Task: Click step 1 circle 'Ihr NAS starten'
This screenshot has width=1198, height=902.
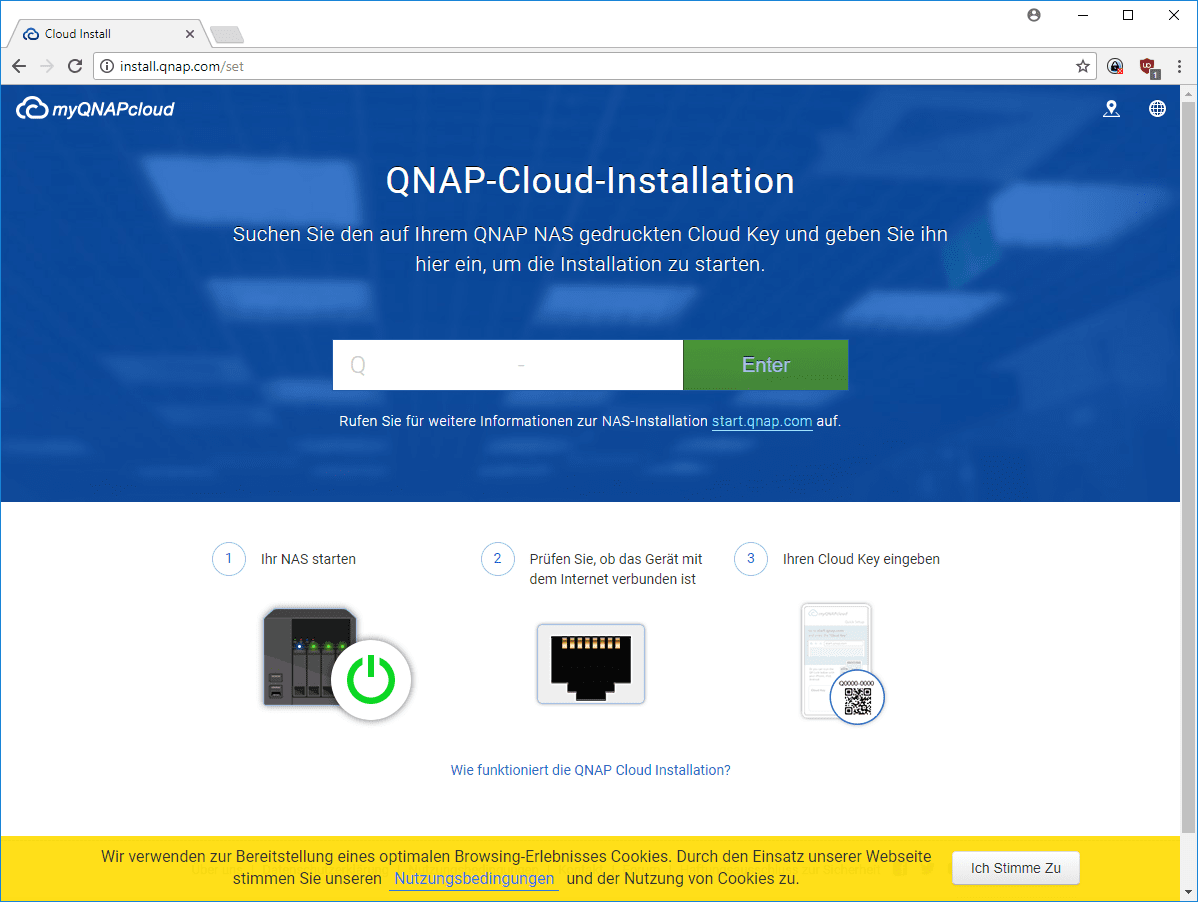Action: pyautogui.click(x=228, y=559)
